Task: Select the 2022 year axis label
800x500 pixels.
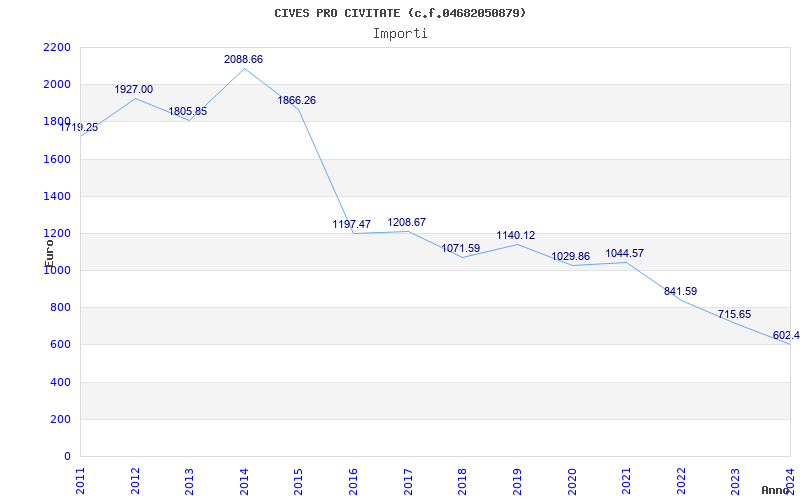Action: click(682, 479)
